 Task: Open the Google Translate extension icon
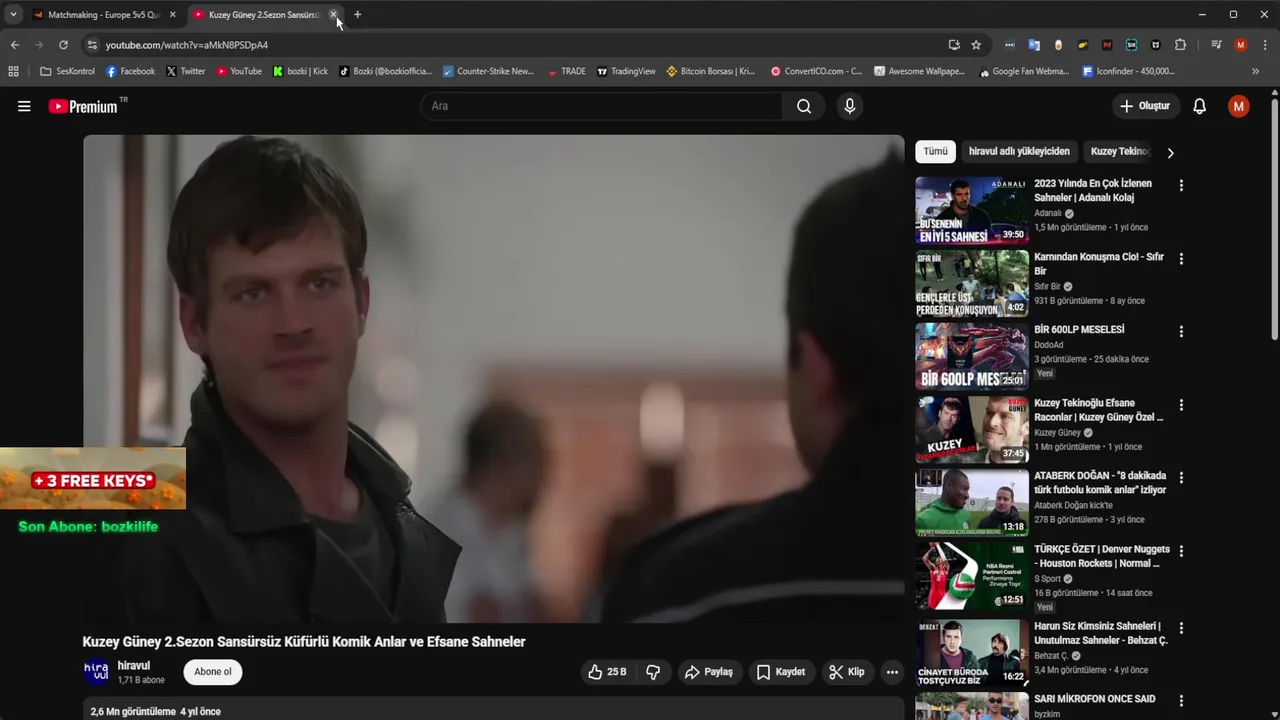click(x=1034, y=45)
